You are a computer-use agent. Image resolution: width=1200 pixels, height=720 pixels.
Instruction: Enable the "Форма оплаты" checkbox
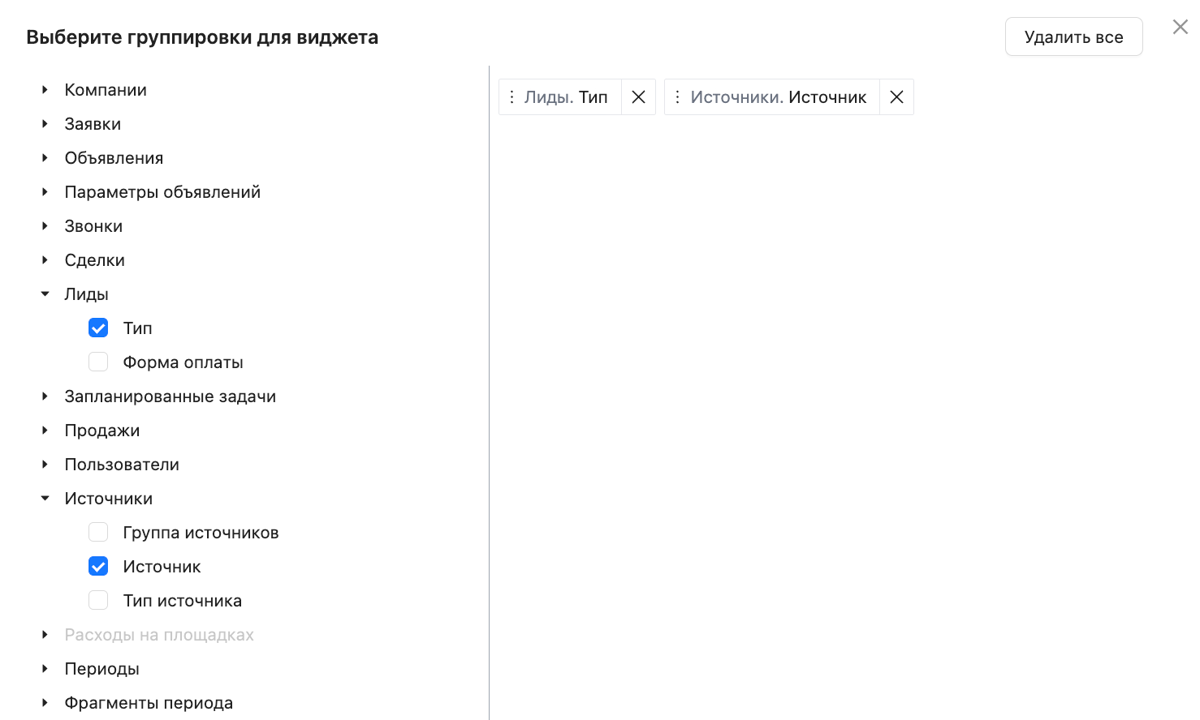98,362
